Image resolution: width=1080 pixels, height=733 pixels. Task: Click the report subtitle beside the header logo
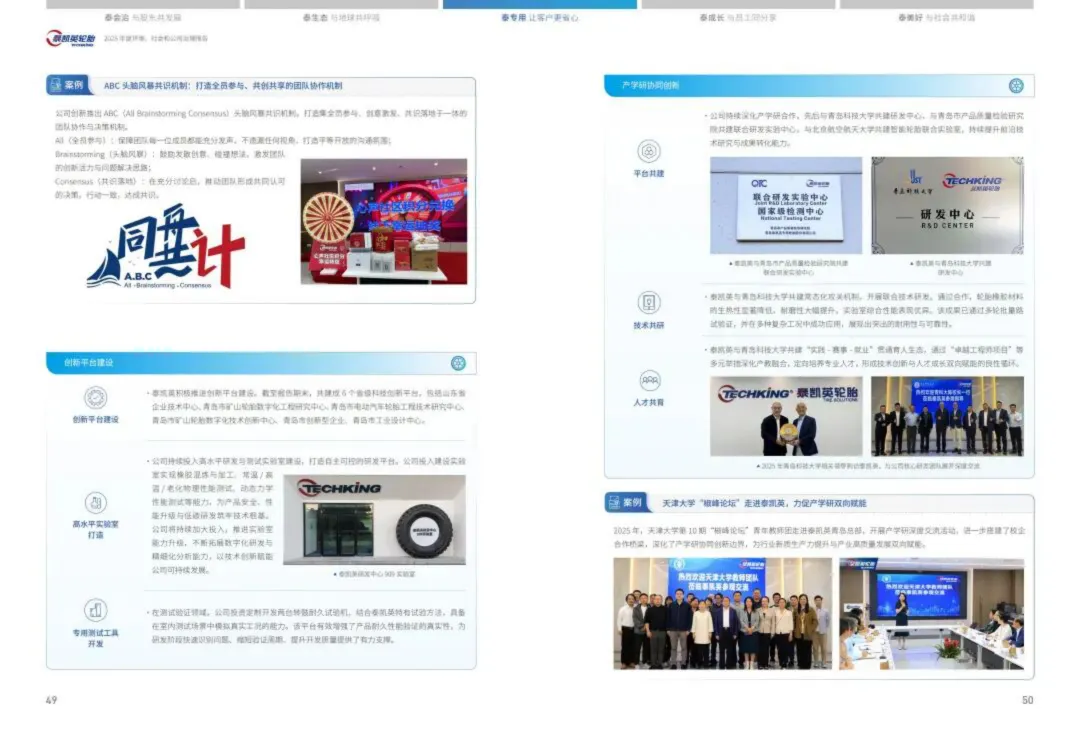click(156, 39)
